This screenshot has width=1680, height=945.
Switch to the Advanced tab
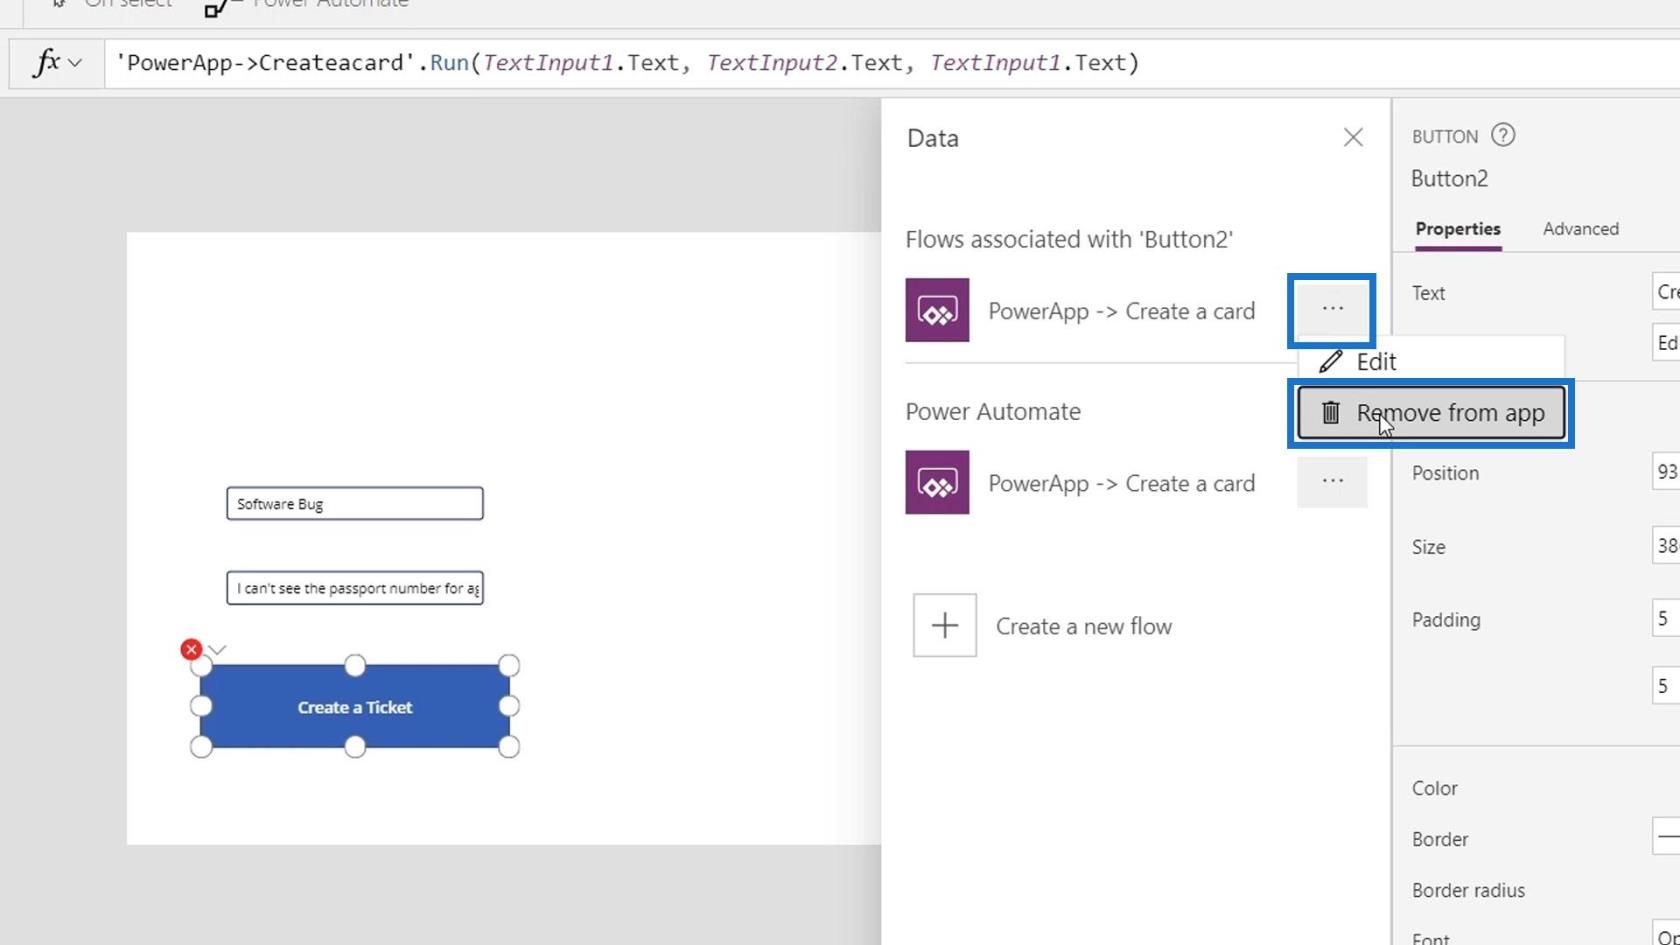[1580, 229]
